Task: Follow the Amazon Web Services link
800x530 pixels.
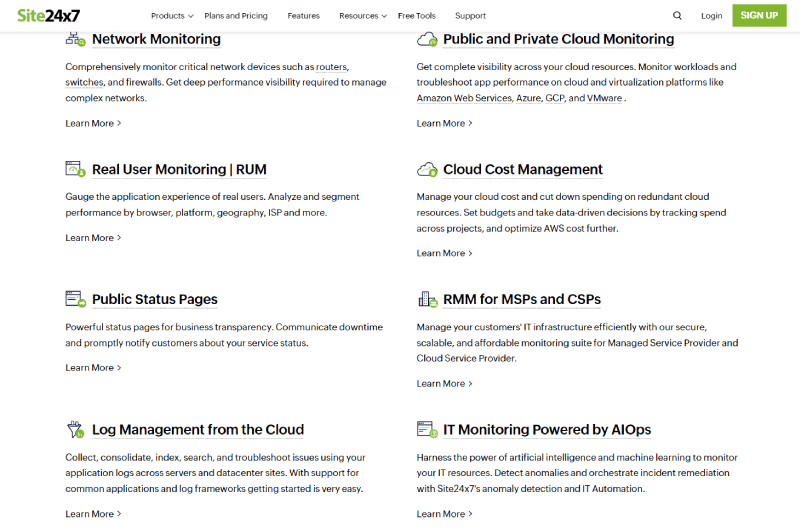Action: click(x=464, y=98)
